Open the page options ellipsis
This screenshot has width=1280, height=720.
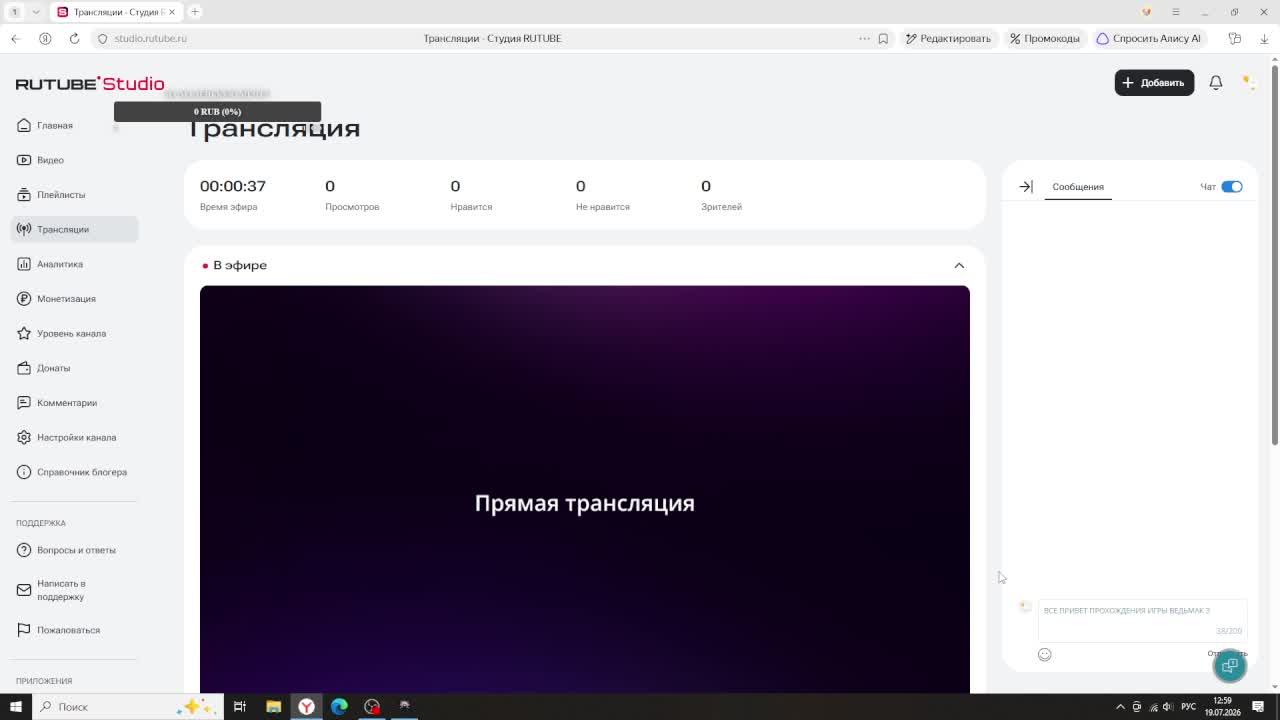[x=864, y=38]
